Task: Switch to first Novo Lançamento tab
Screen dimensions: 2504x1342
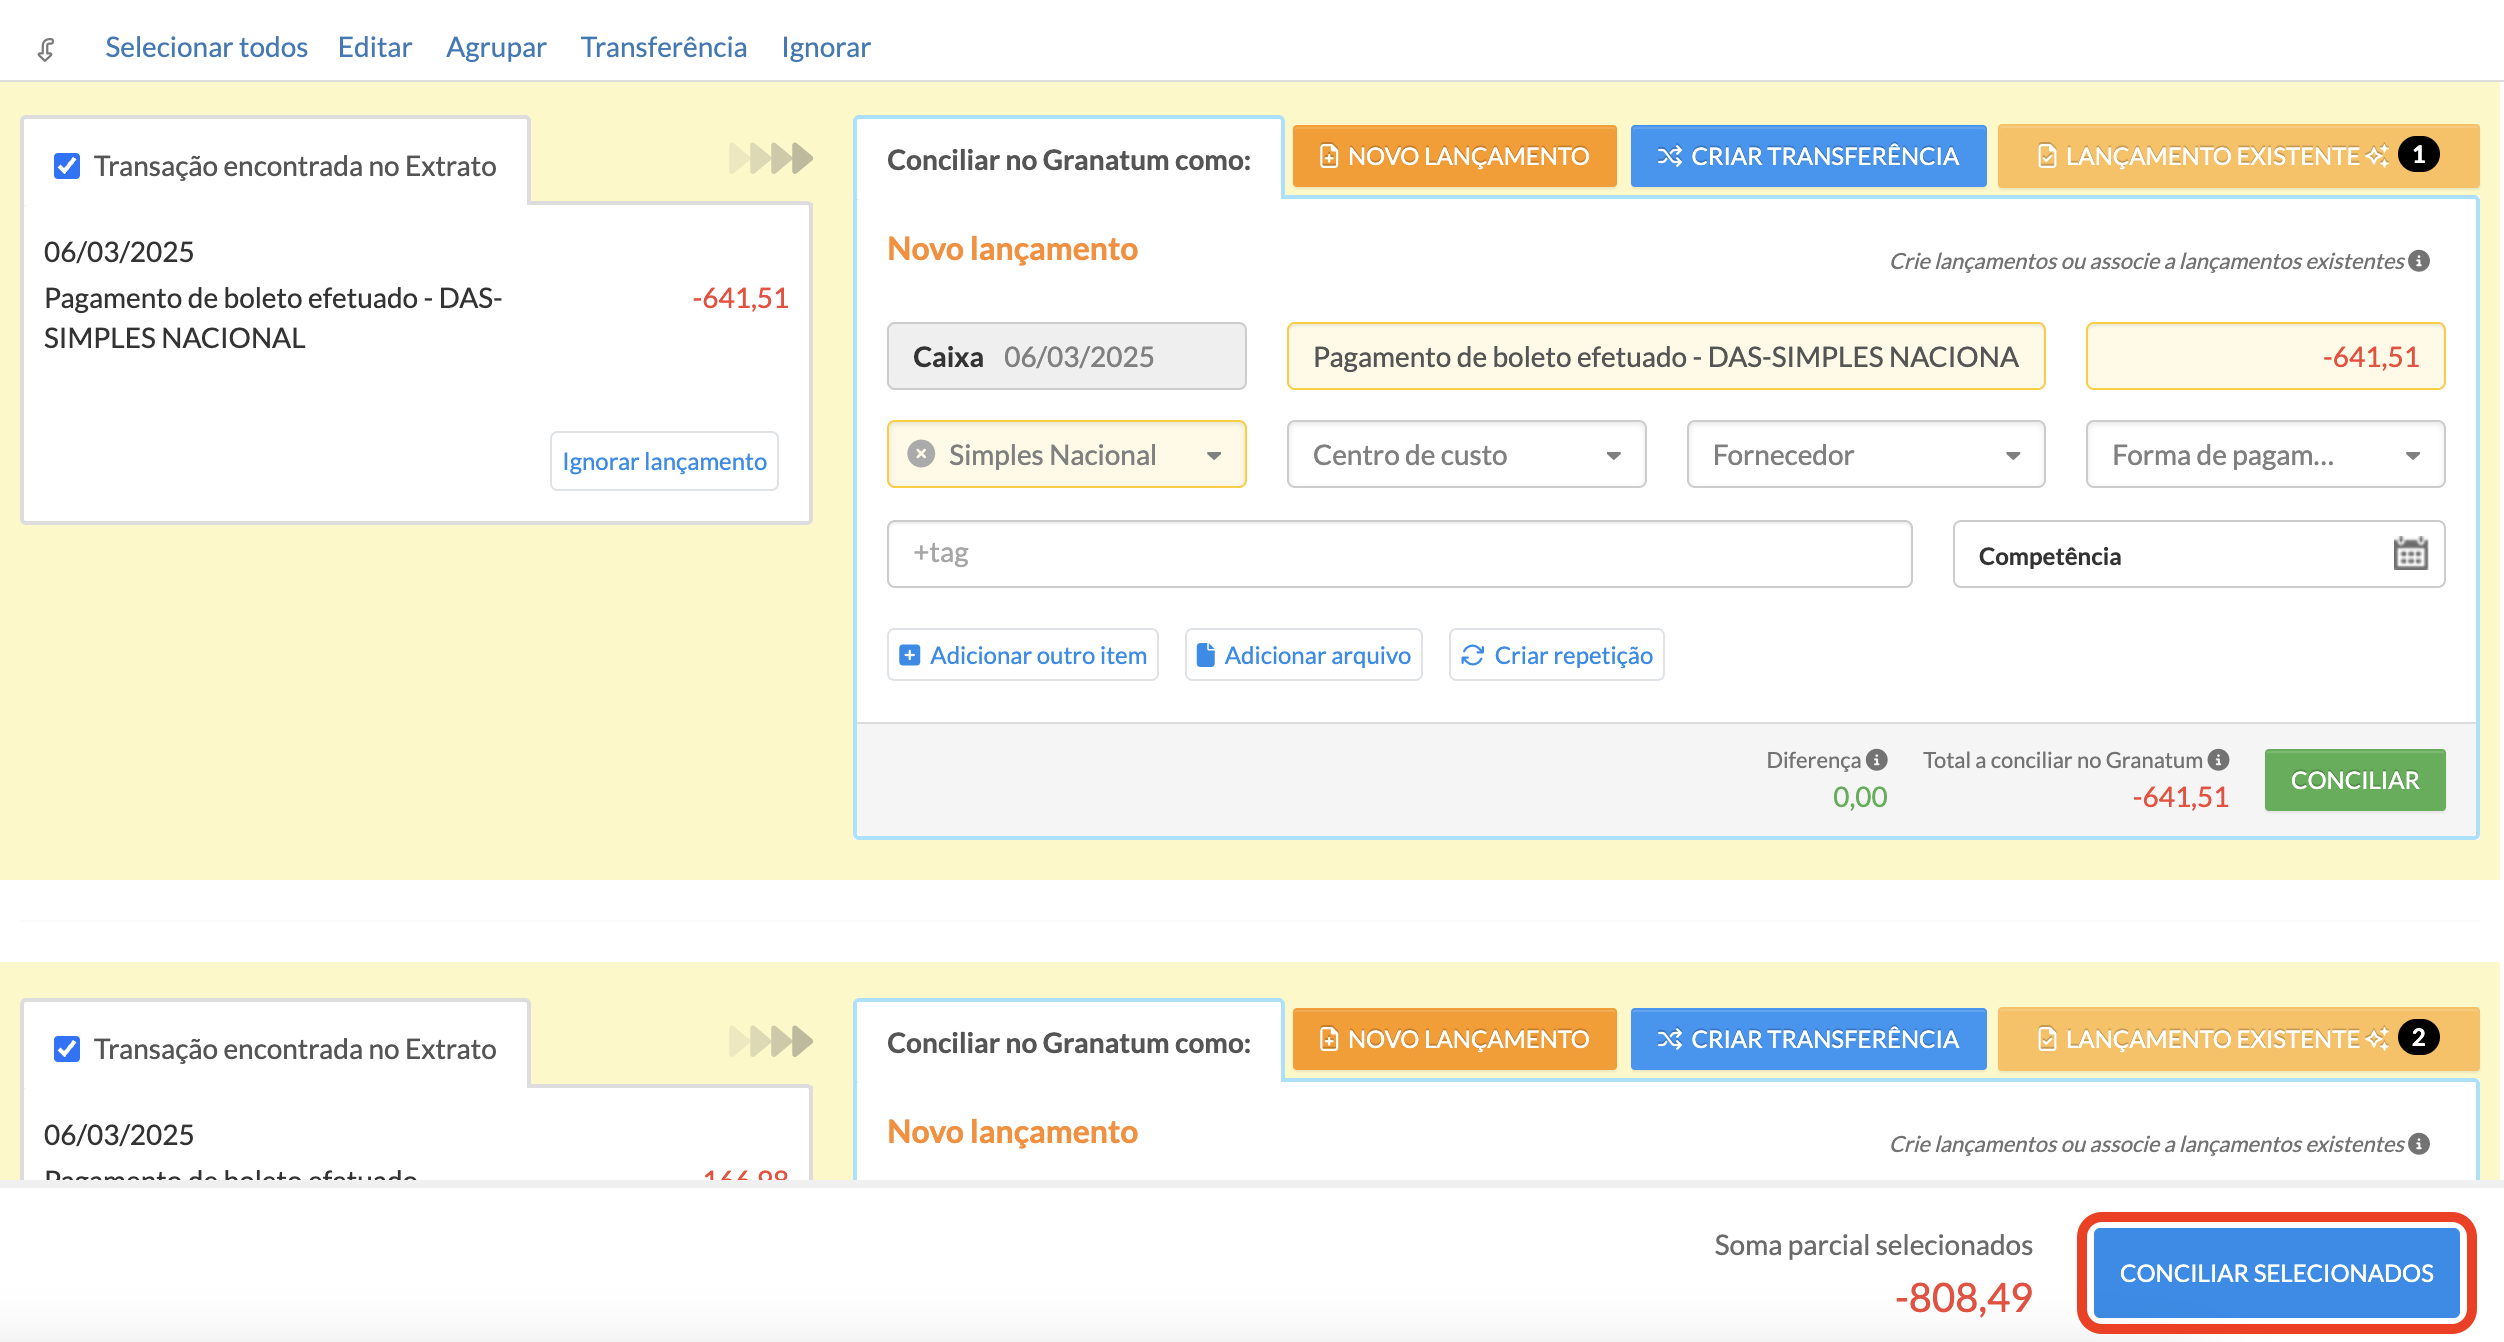Action: coord(1454,157)
